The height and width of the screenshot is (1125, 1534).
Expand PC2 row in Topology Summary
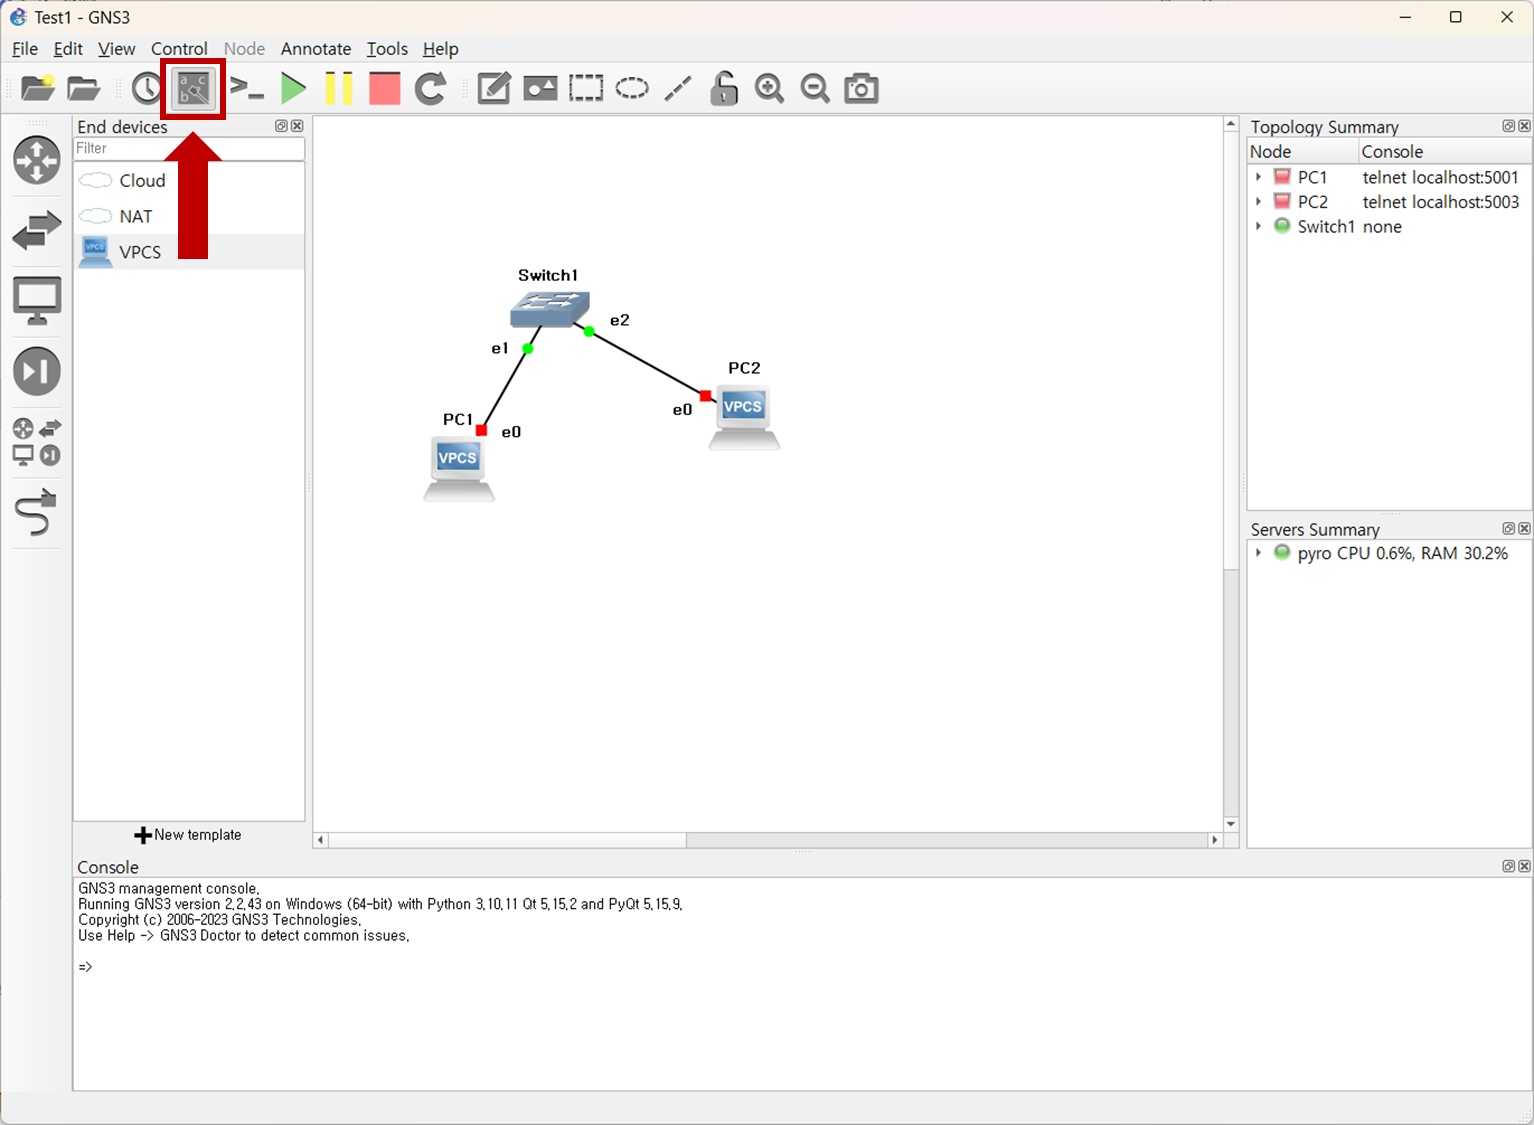[1258, 202]
